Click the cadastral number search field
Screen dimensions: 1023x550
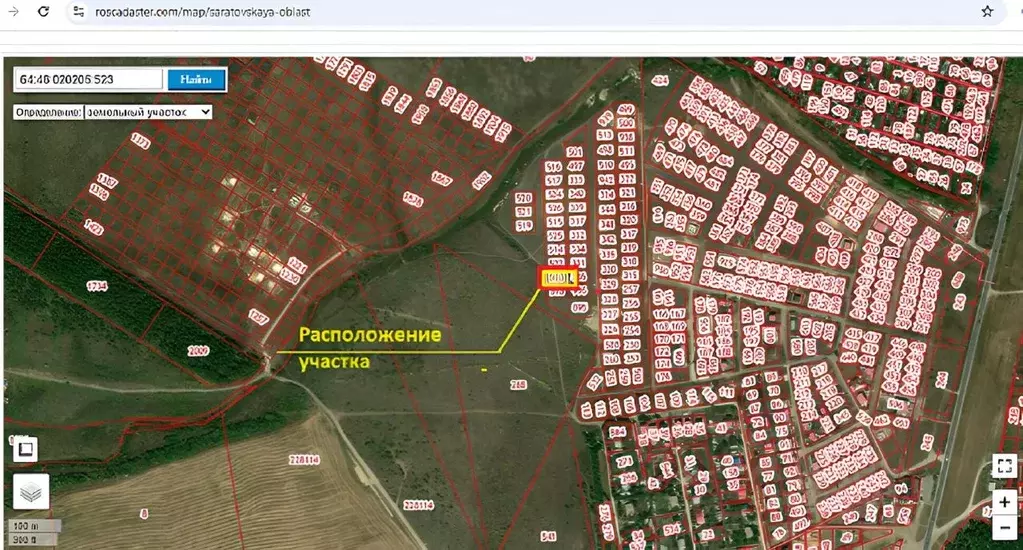88,80
